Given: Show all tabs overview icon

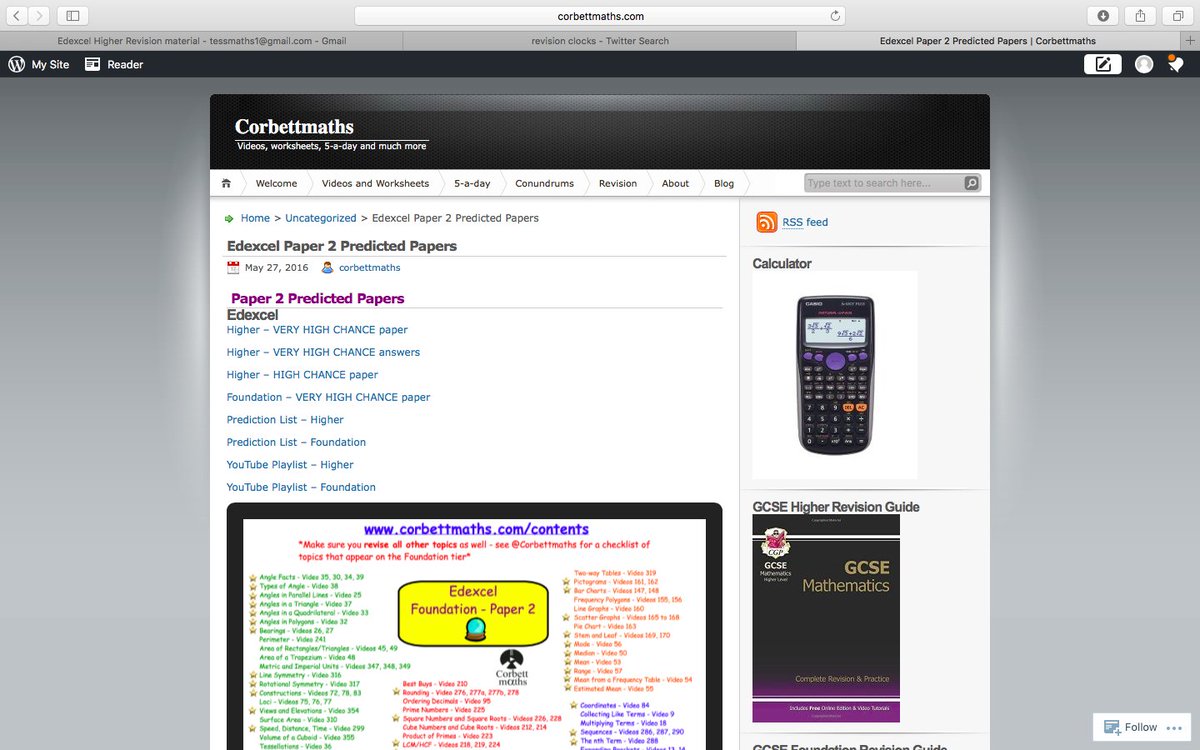Looking at the screenshot, I should point(1178,16).
